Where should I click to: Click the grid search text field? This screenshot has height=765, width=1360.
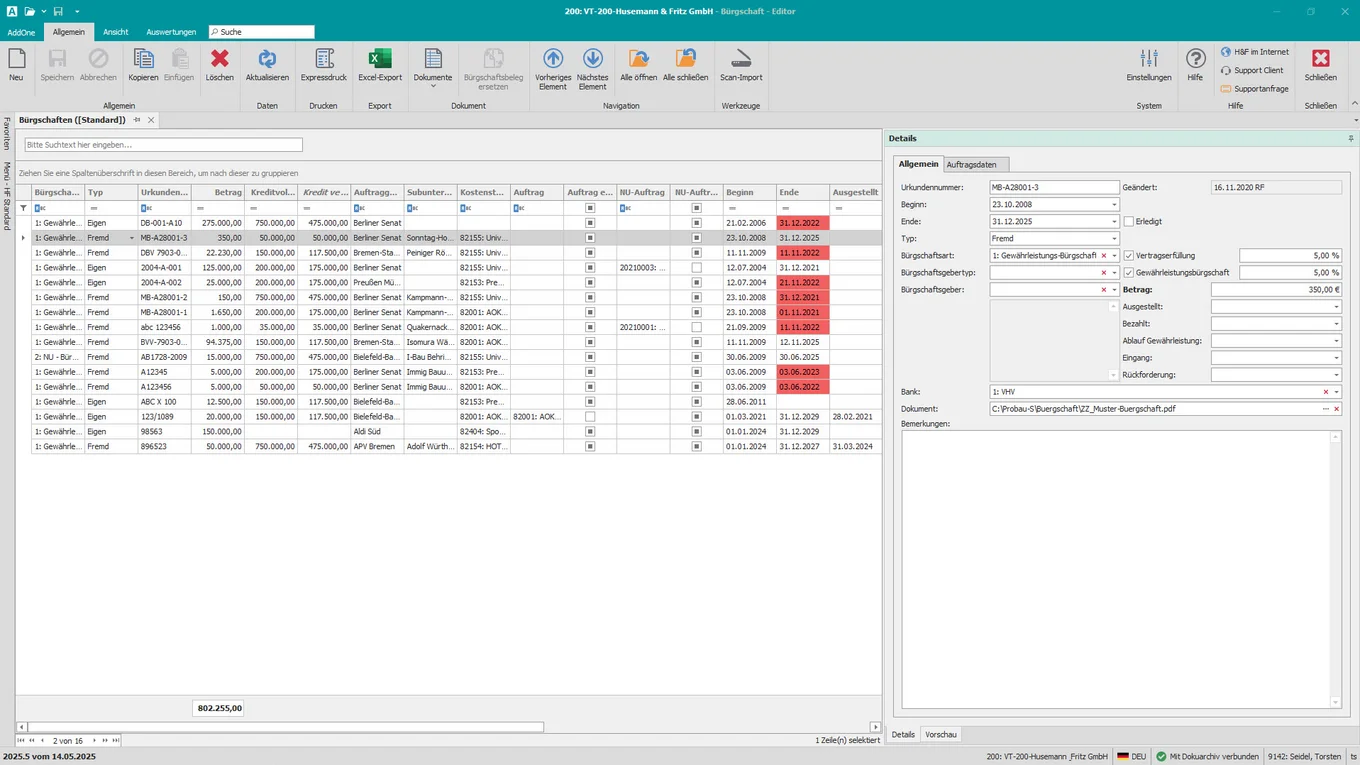point(163,145)
